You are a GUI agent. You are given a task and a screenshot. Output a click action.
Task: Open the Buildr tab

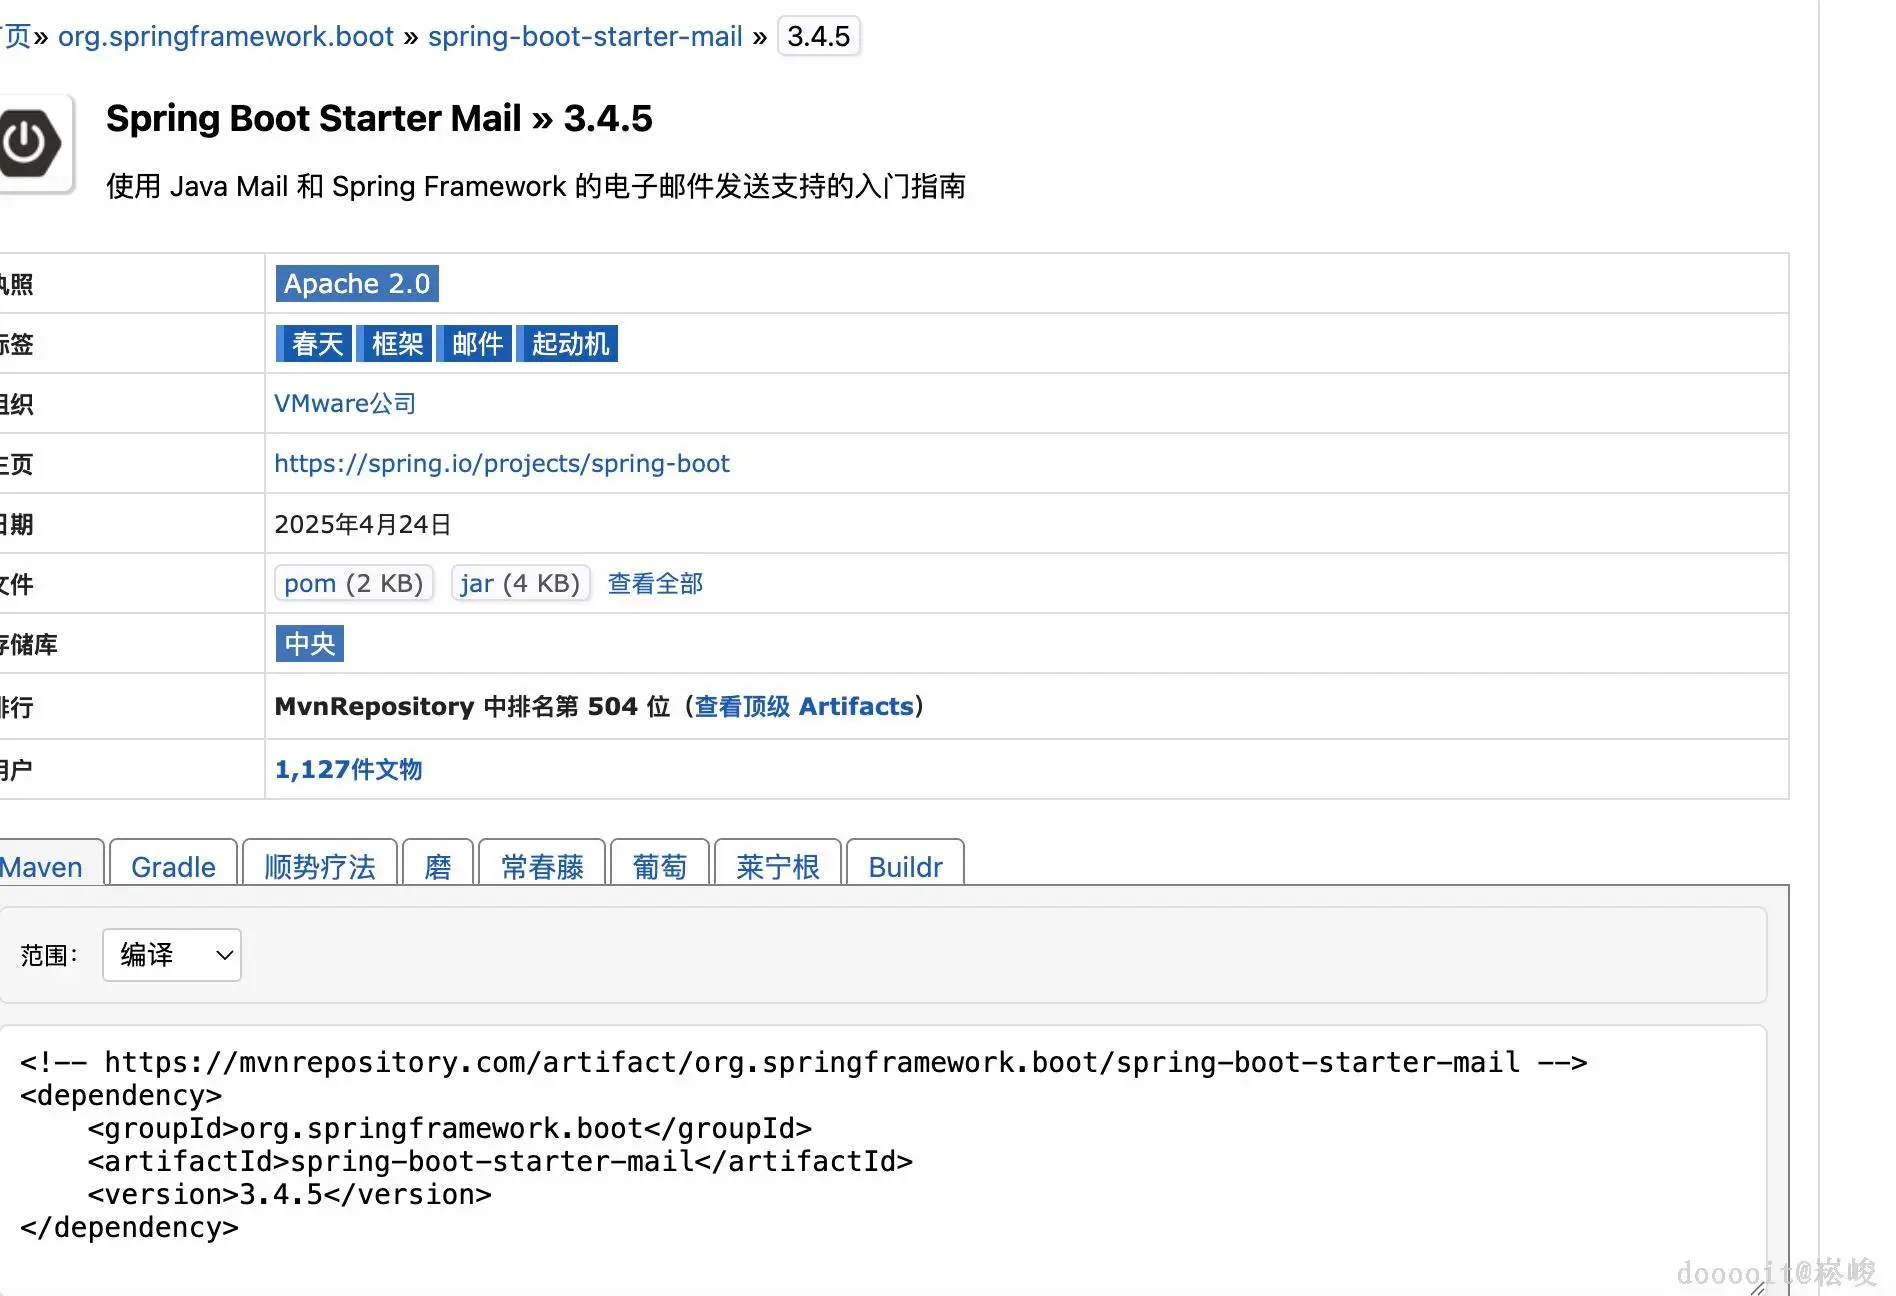(905, 866)
